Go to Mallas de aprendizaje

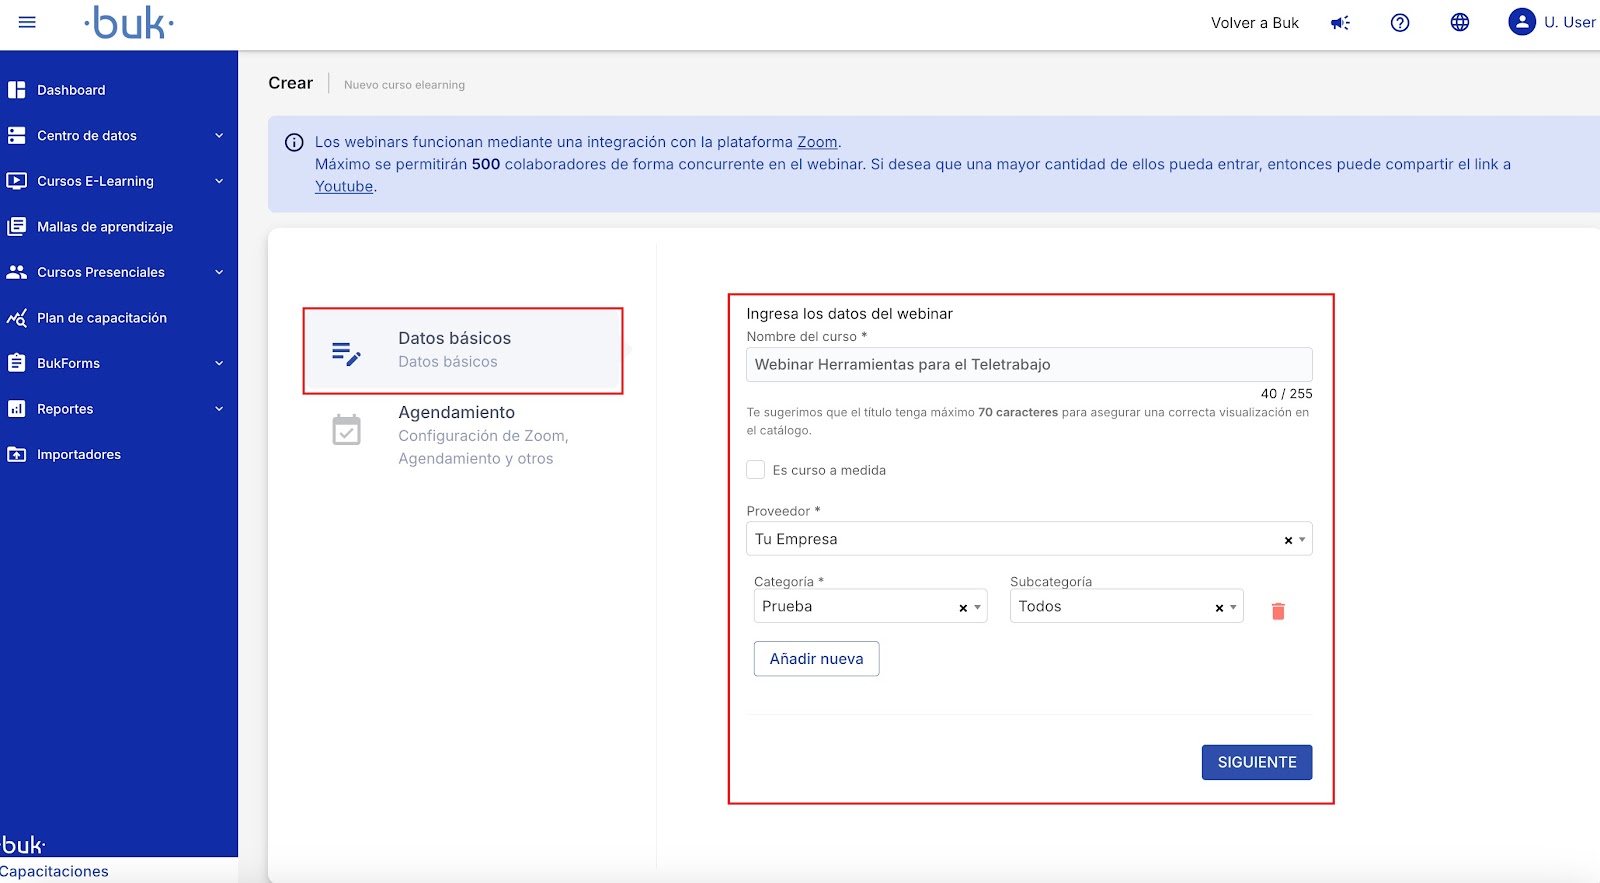tap(105, 227)
